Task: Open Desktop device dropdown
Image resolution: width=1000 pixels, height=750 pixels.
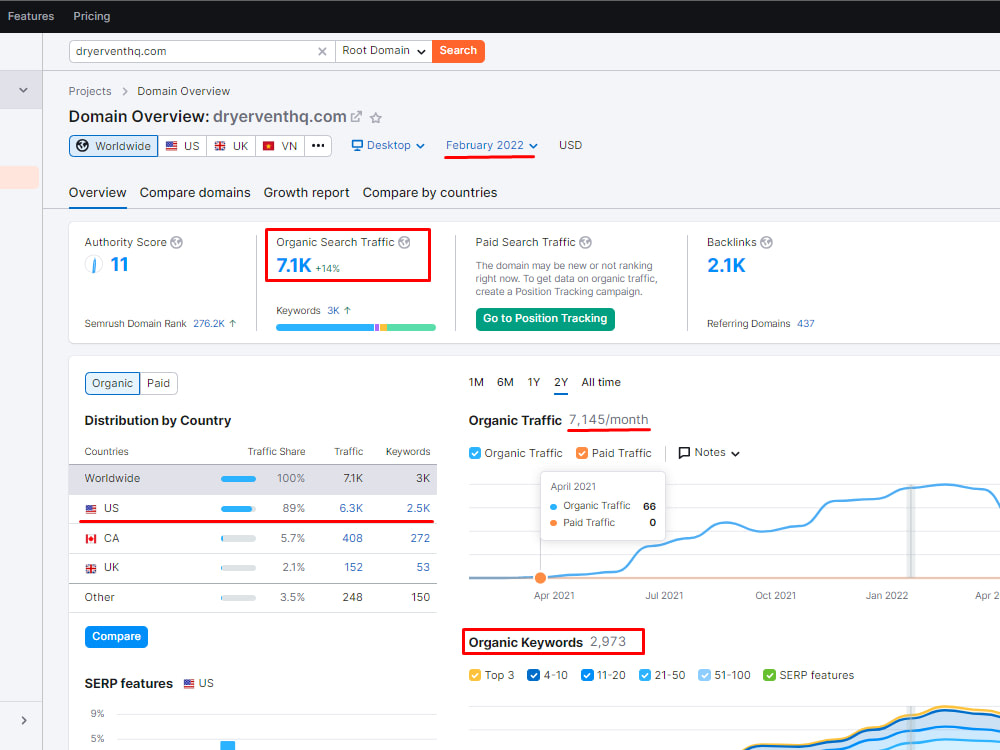Action: click(388, 145)
